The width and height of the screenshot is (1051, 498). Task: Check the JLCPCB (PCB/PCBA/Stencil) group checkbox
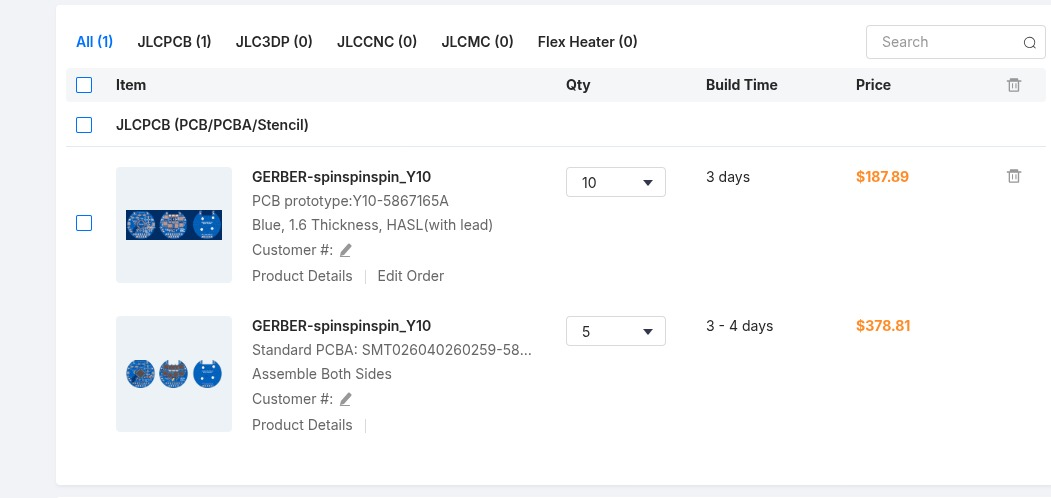[x=84, y=125]
